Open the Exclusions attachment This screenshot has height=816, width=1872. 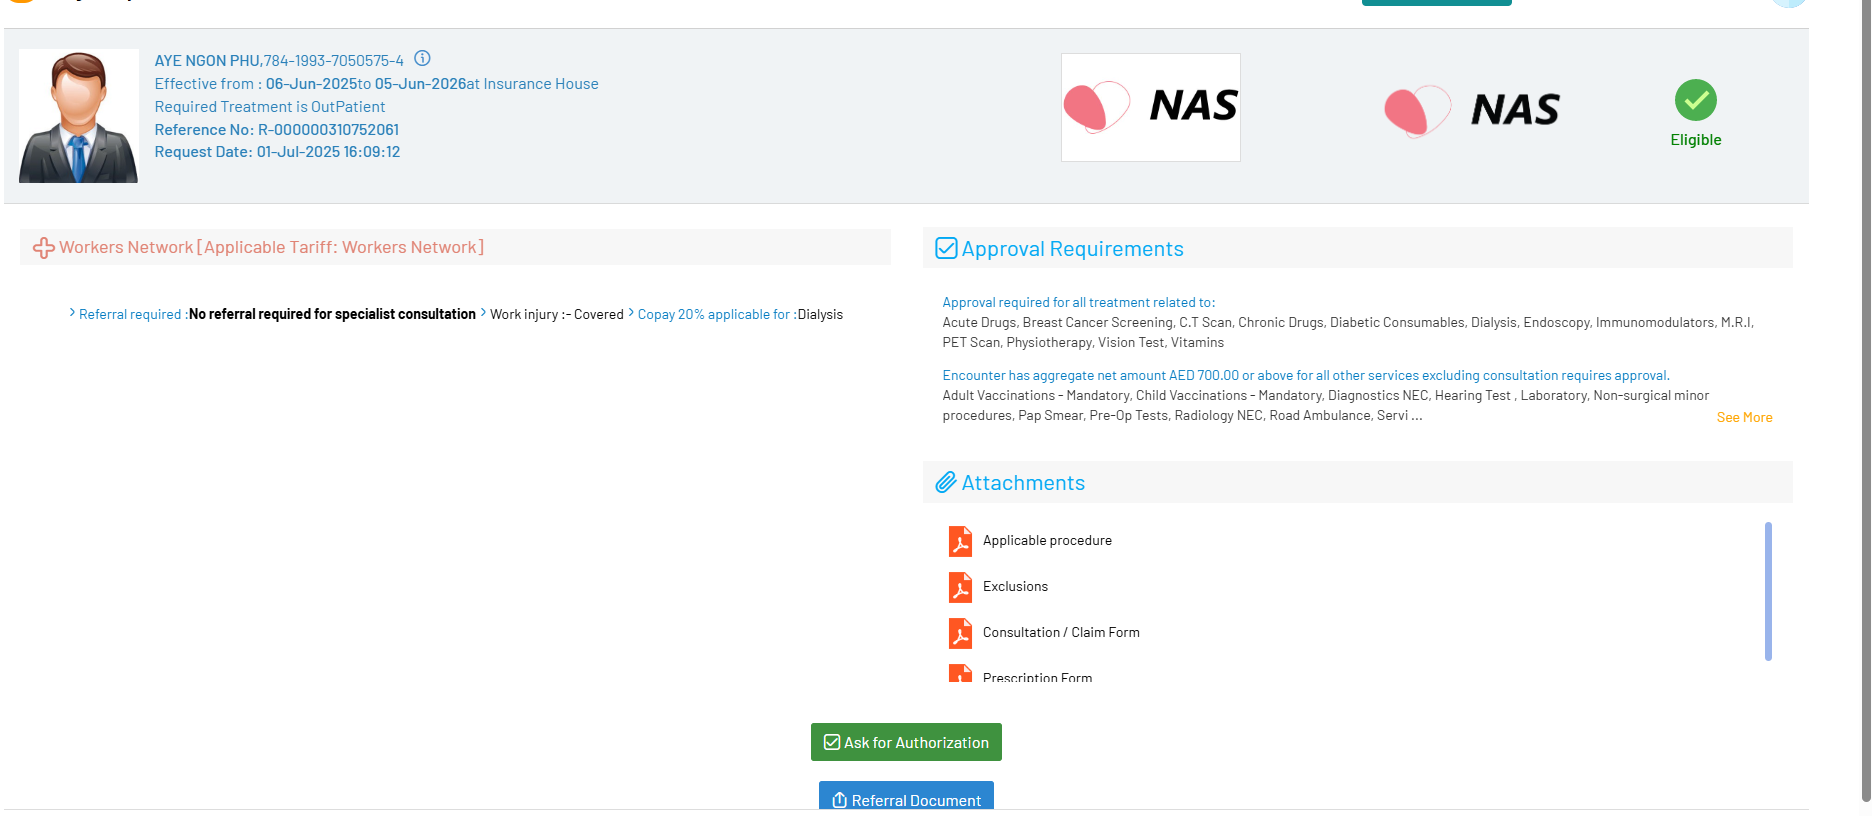[1015, 587]
